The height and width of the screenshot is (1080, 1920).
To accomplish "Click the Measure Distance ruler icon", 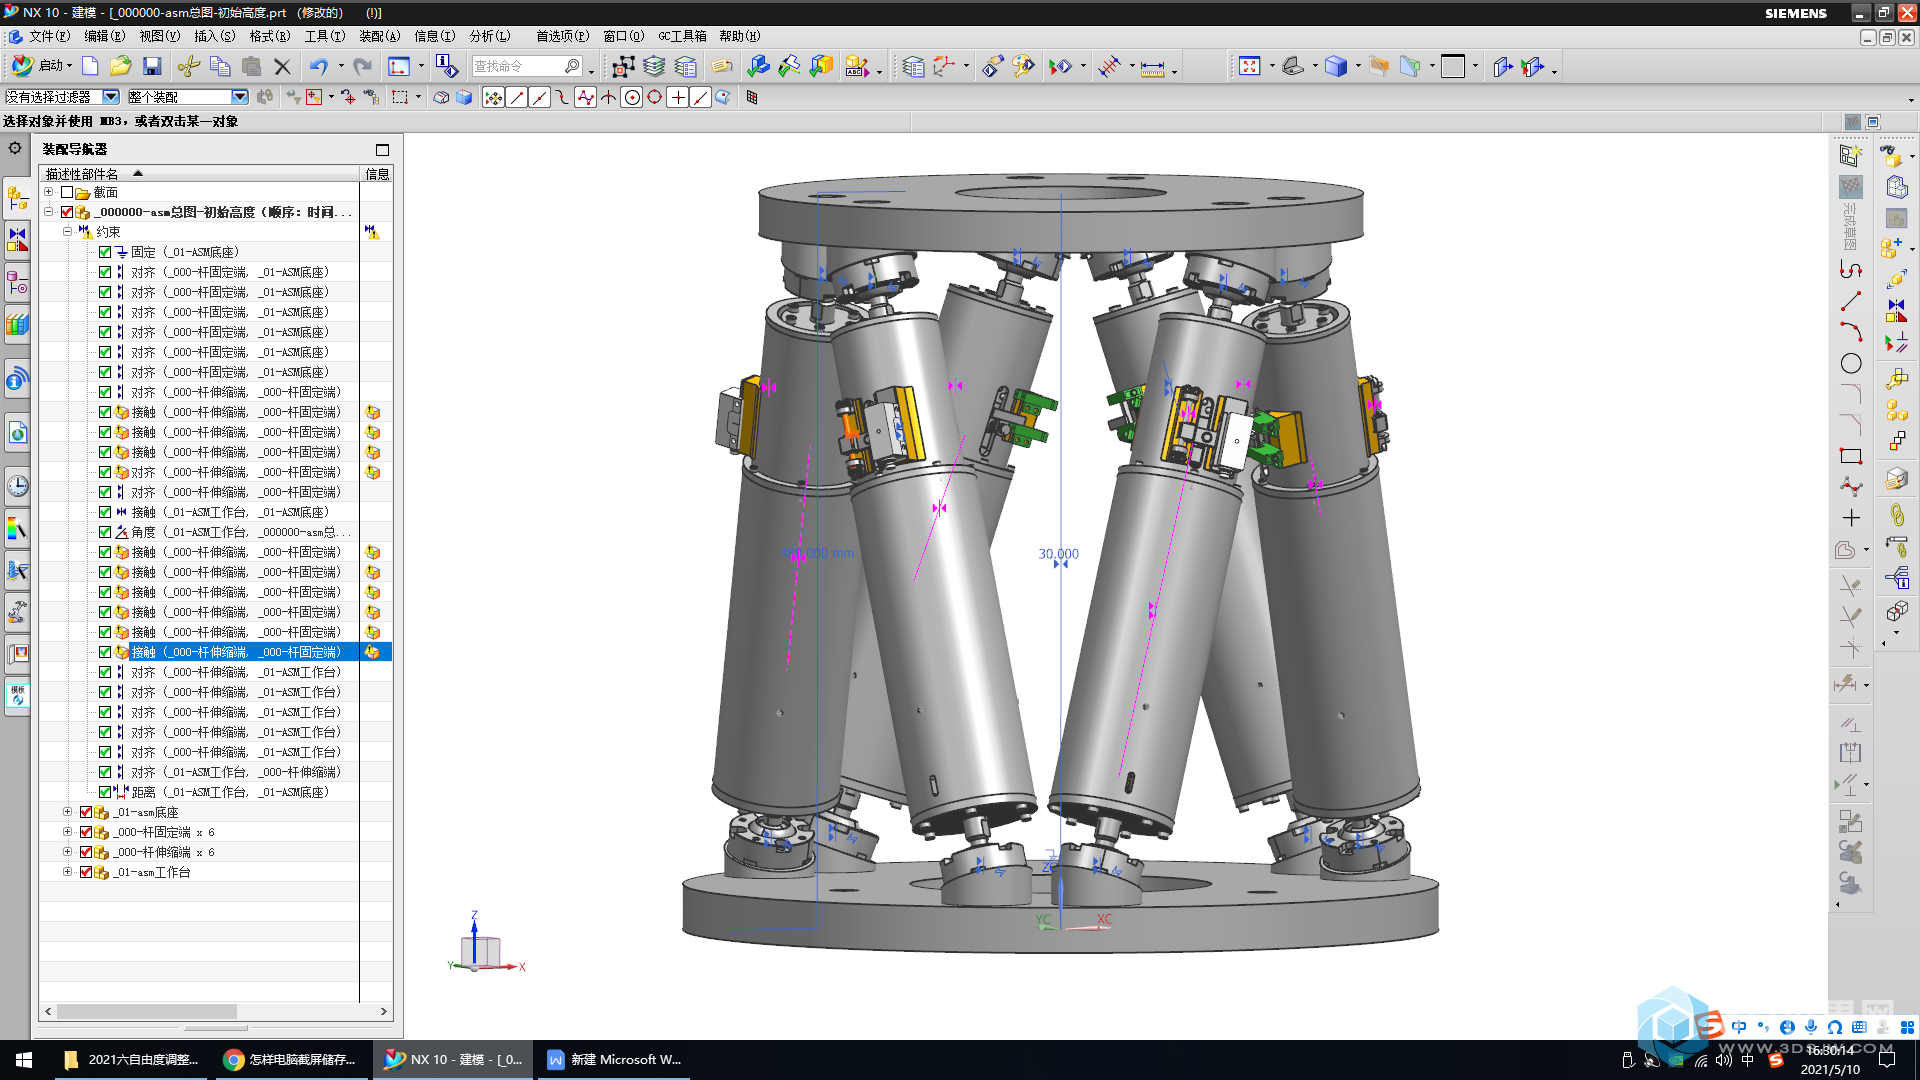I will pyautogui.click(x=1152, y=67).
